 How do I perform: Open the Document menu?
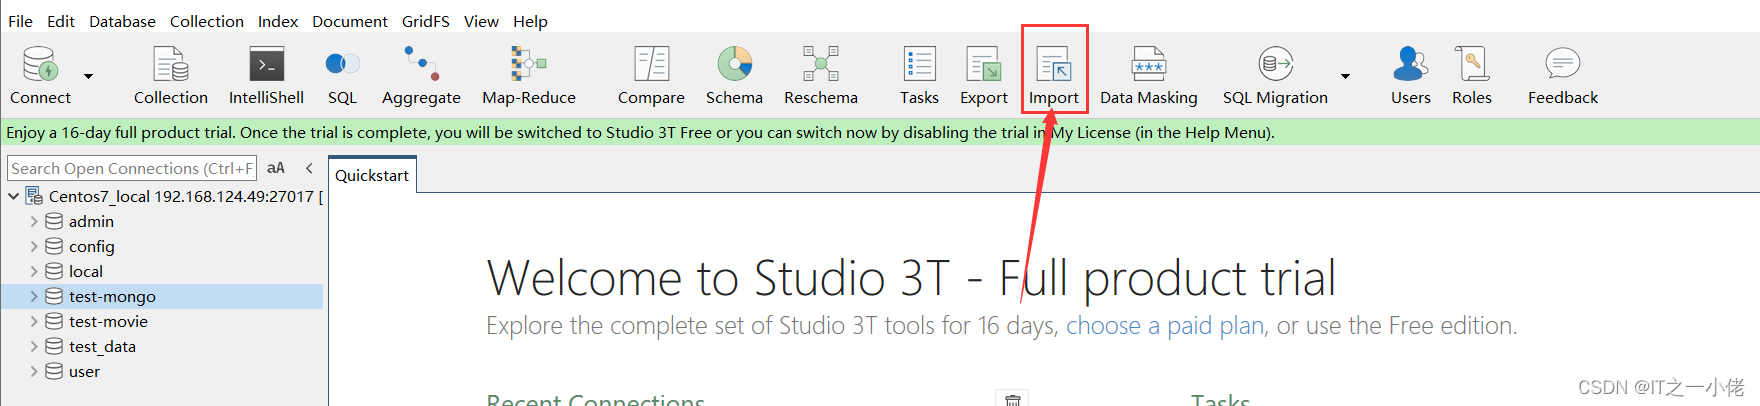pyautogui.click(x=350, y=21)
